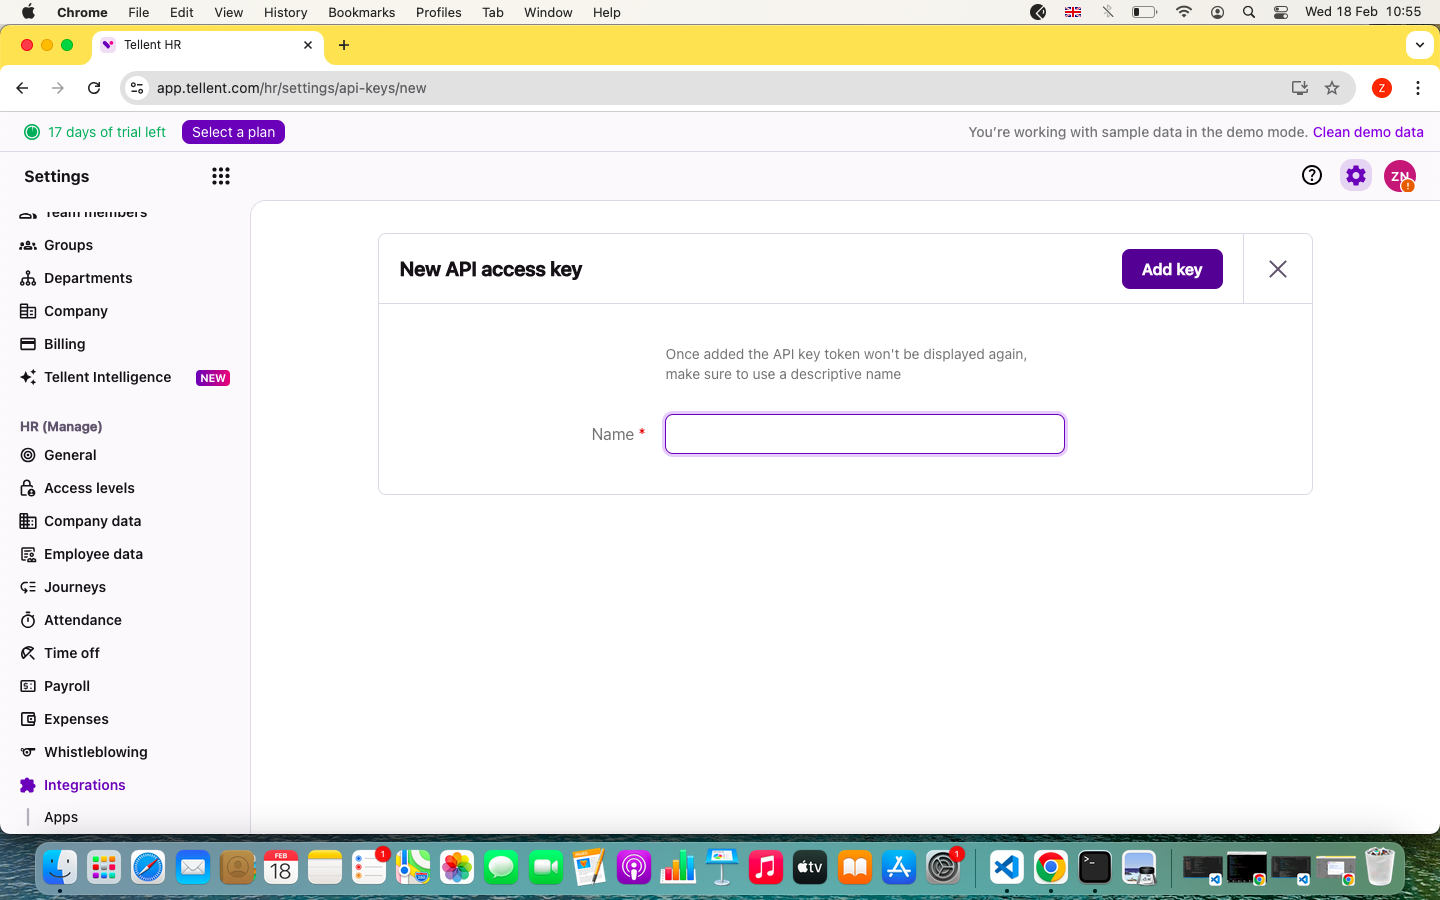The image size is (1440, 900).
Task: Click the Company building icon in sidebar
Action: pyautogui.click(x=28, y=311)
